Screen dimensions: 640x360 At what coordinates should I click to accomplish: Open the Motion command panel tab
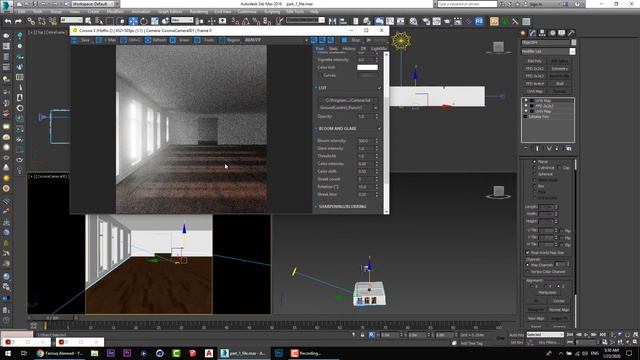(x=552, y=33)
